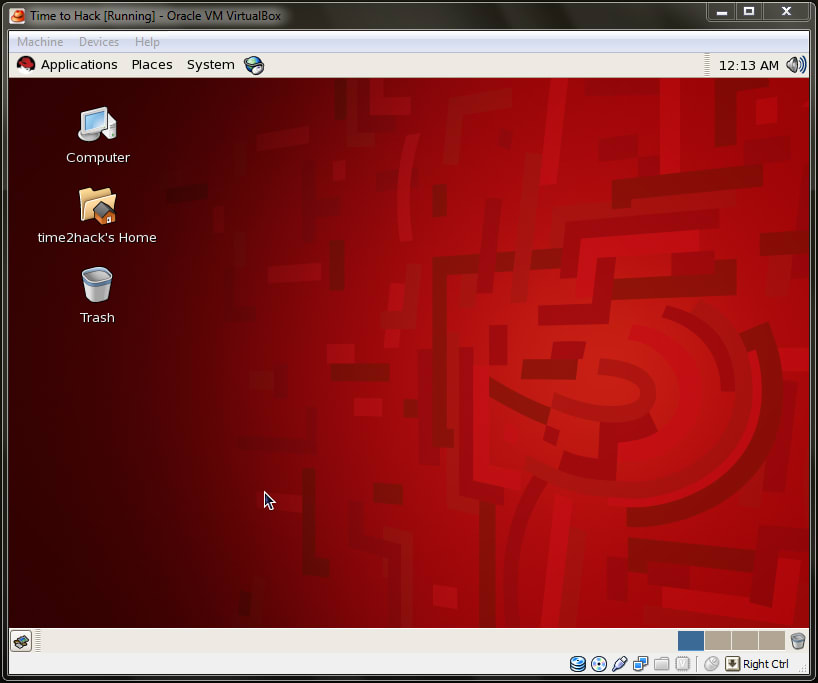Click the volume speaker icon
The image size is (818, 683).
coord(796,65)
